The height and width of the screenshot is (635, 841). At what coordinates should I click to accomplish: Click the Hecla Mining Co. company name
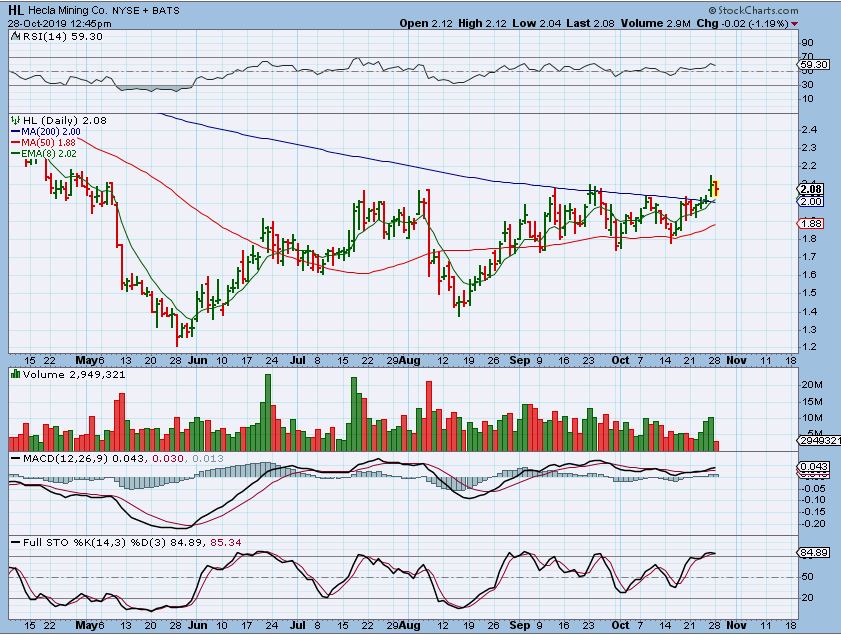coord(68,11)
